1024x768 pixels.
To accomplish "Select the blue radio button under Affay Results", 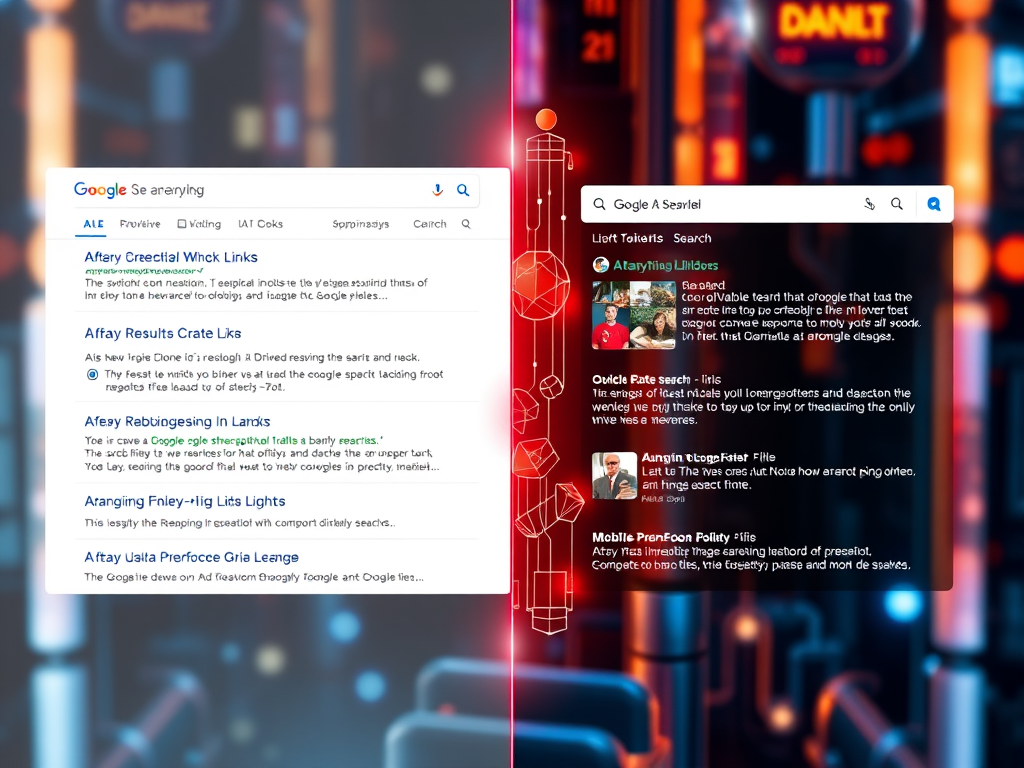I will [x=93, y=374].
